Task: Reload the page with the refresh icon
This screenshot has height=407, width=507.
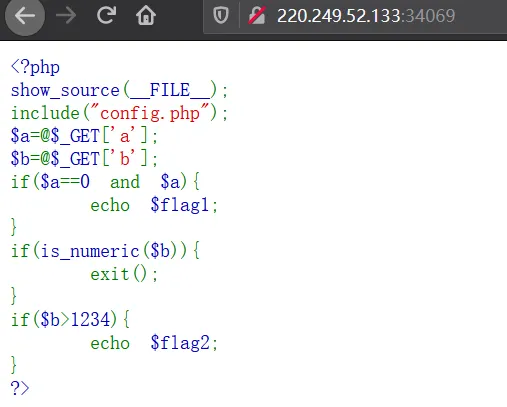Action: click(106, 15)
